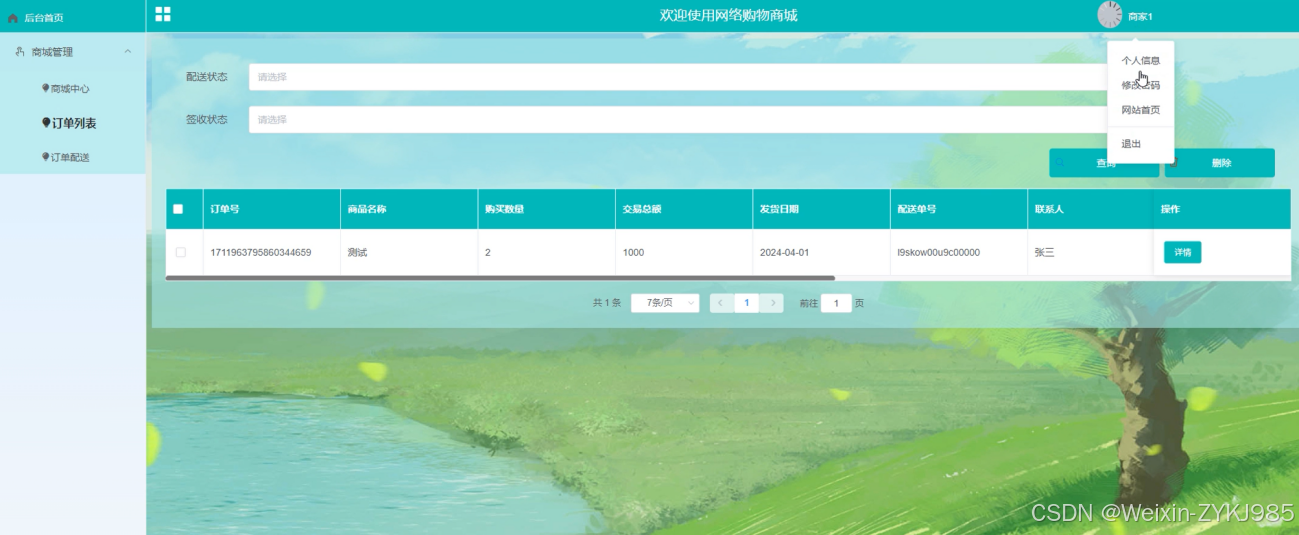Click the 前往 page number input box
Screen dimensions: 1299x535
coord(836,303)
